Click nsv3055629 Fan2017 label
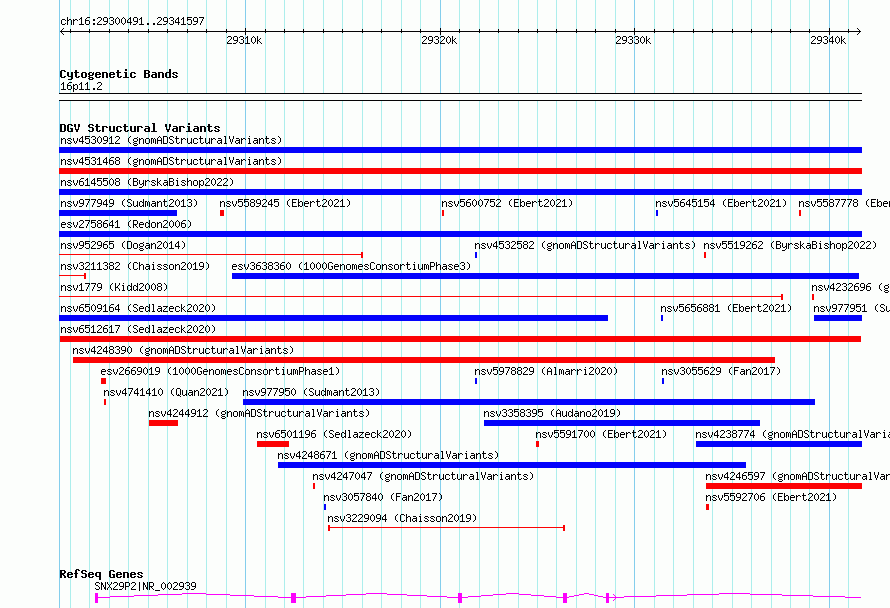890x608 pixels. 721,371
